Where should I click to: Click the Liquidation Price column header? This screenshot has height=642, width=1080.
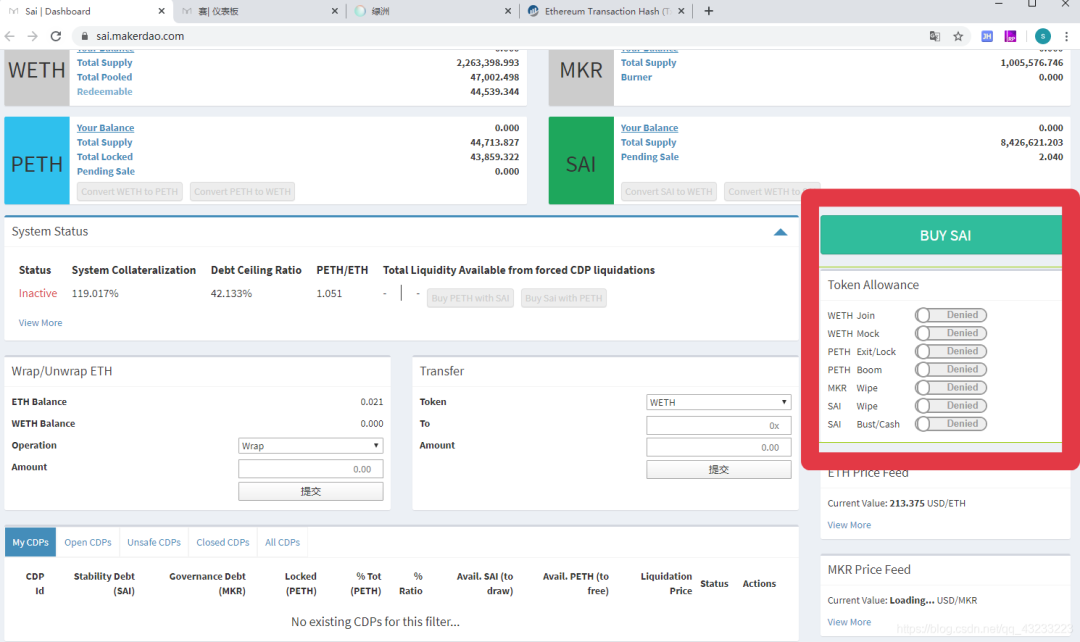point(666,583)
